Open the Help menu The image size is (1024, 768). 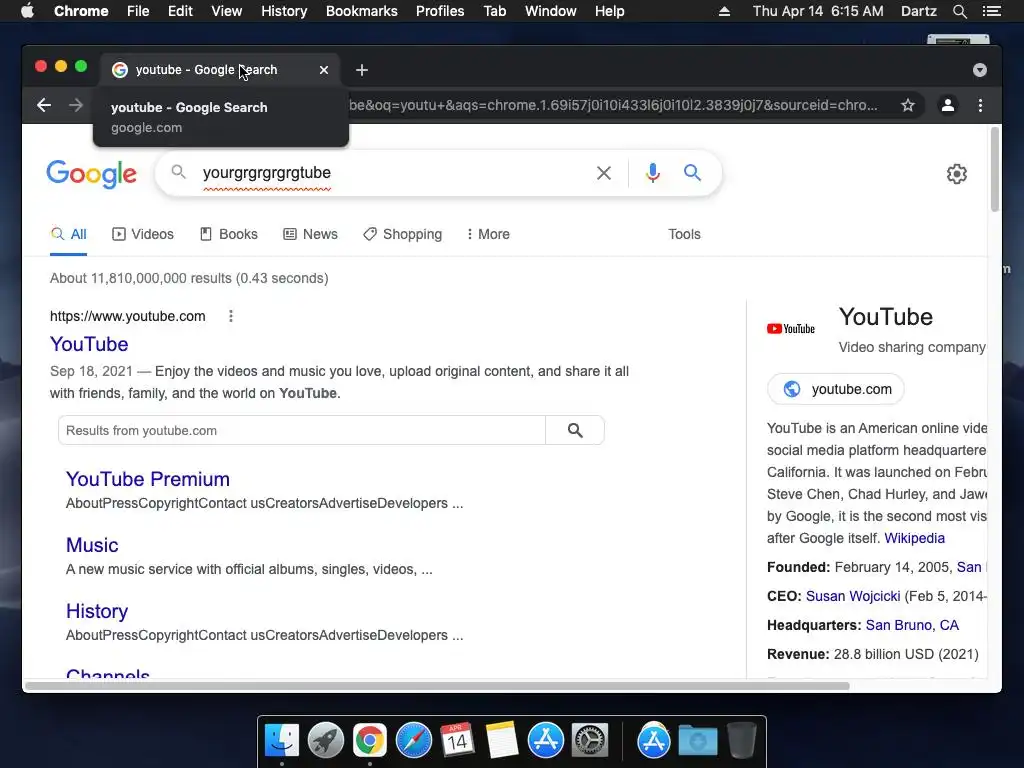[609, 11]
